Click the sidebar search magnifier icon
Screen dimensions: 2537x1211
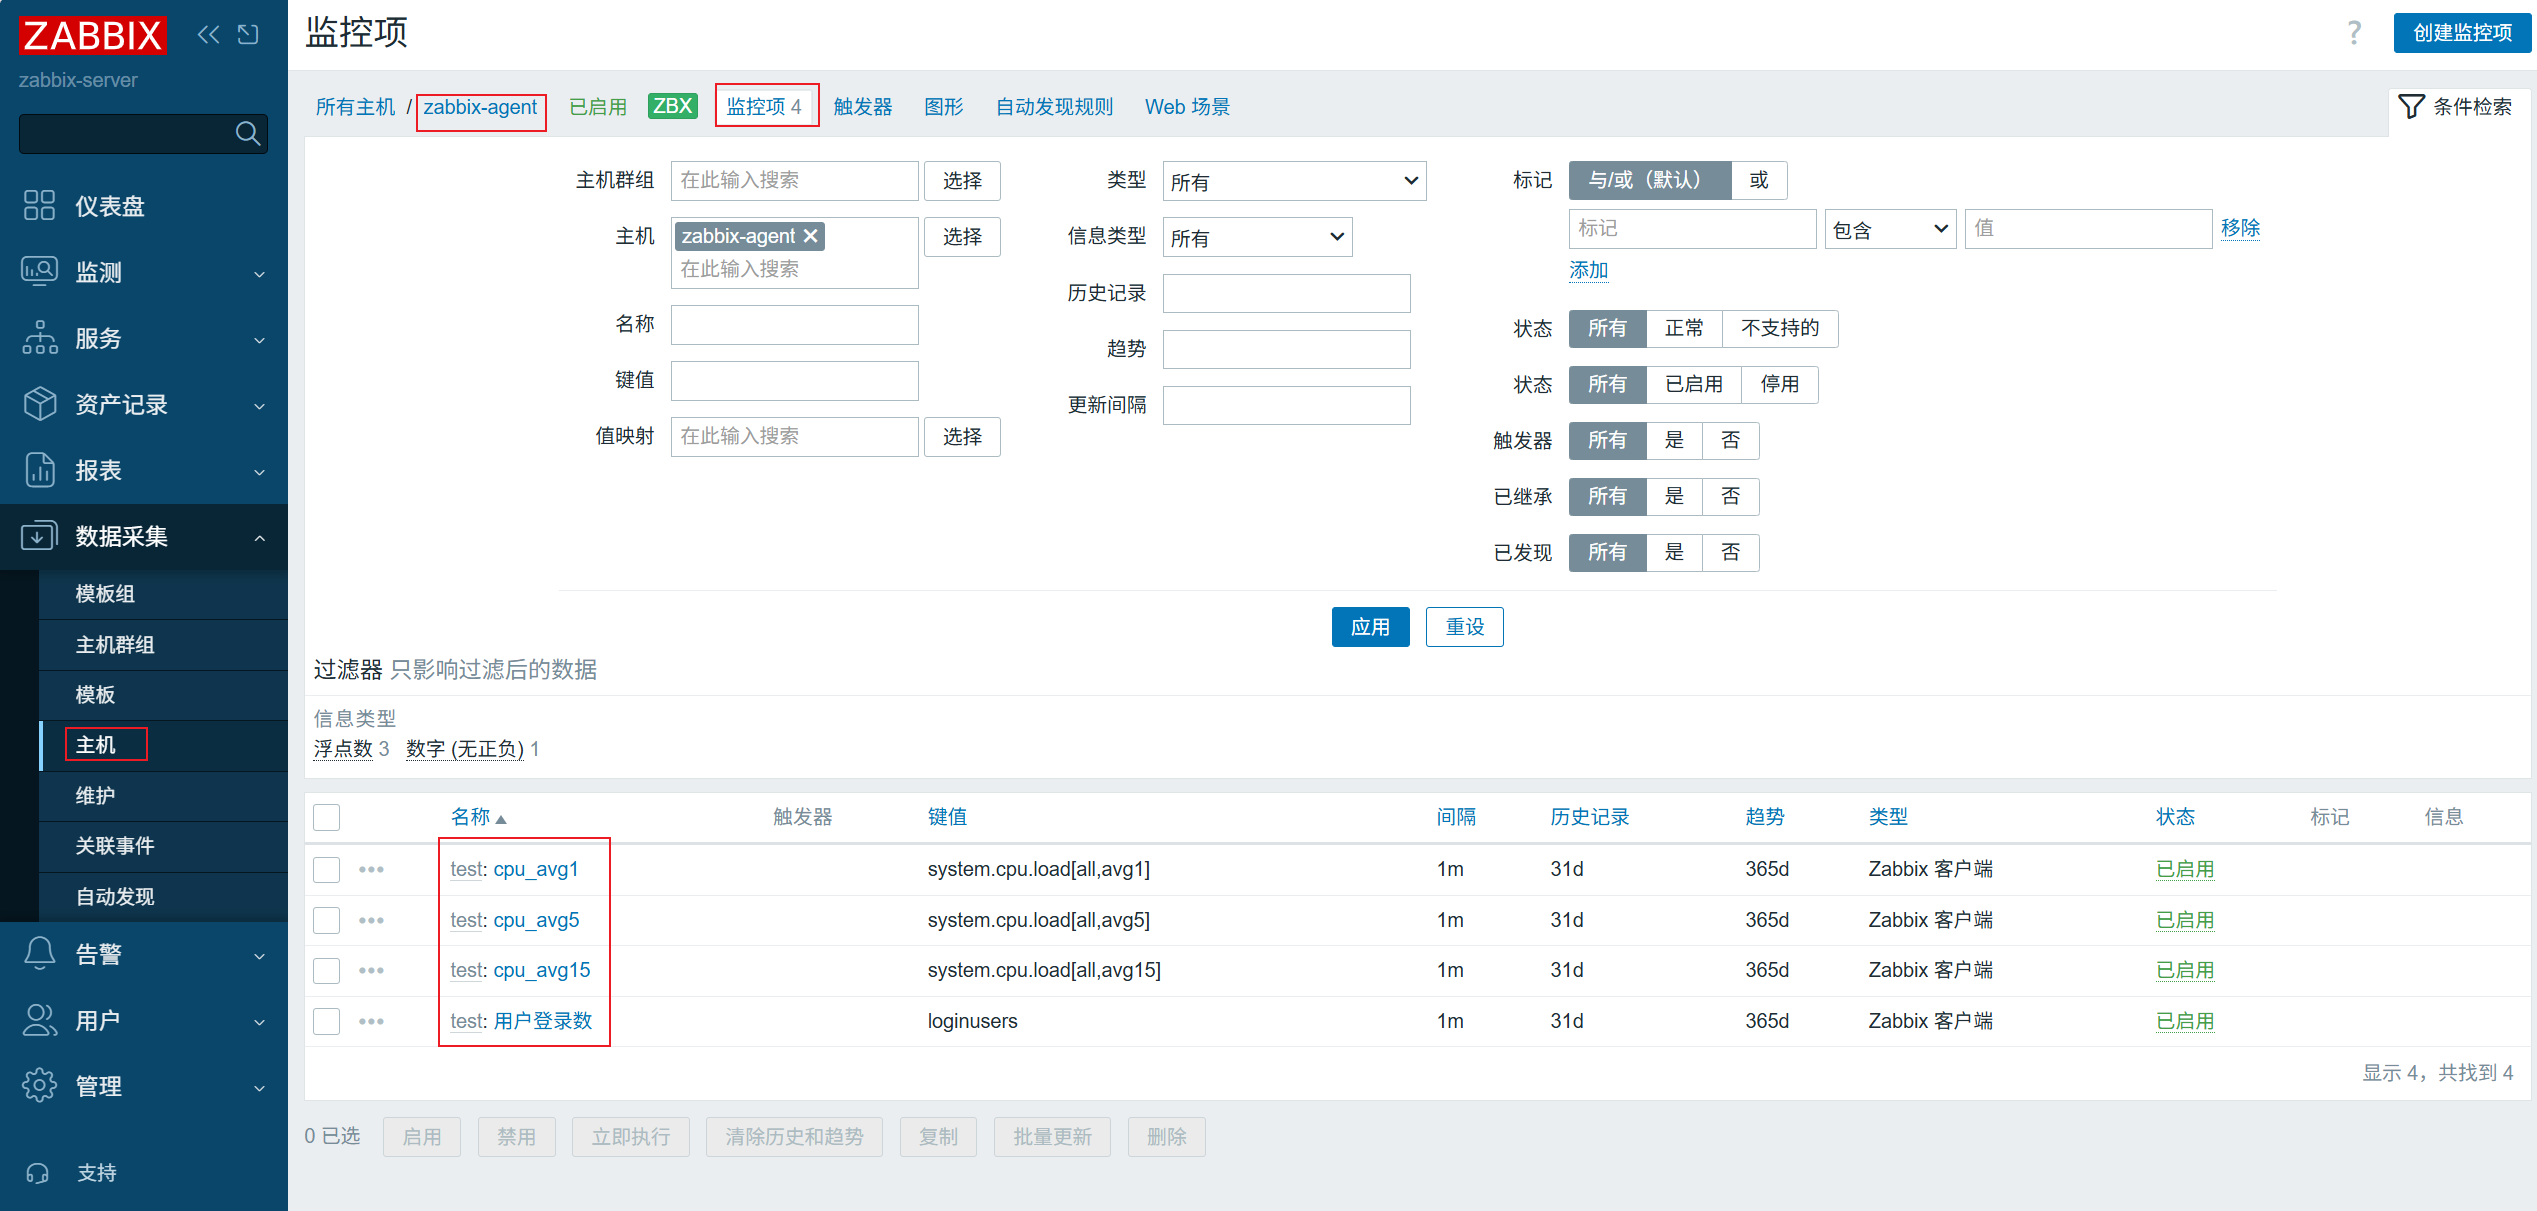tap(248, 133)
